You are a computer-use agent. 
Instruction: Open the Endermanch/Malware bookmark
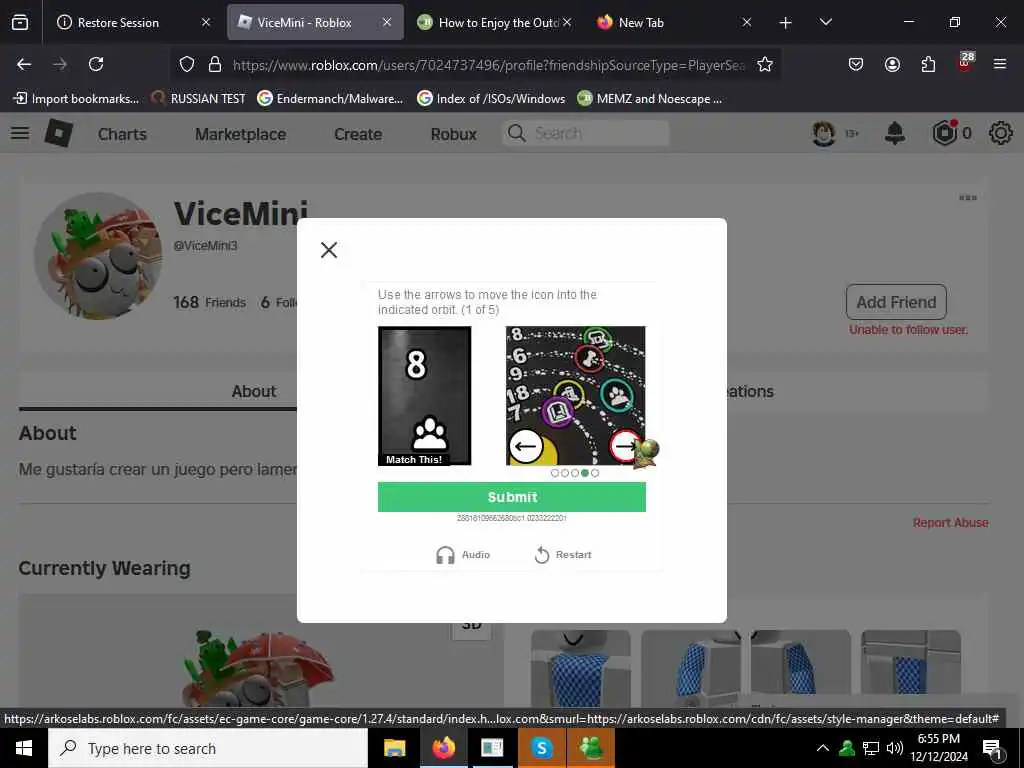pos(330,99)
